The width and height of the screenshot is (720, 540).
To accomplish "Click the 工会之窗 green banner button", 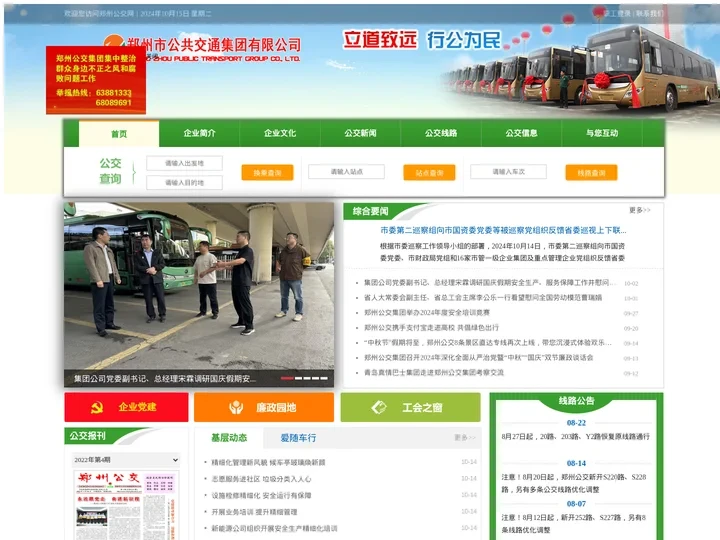I will [411, 407].
